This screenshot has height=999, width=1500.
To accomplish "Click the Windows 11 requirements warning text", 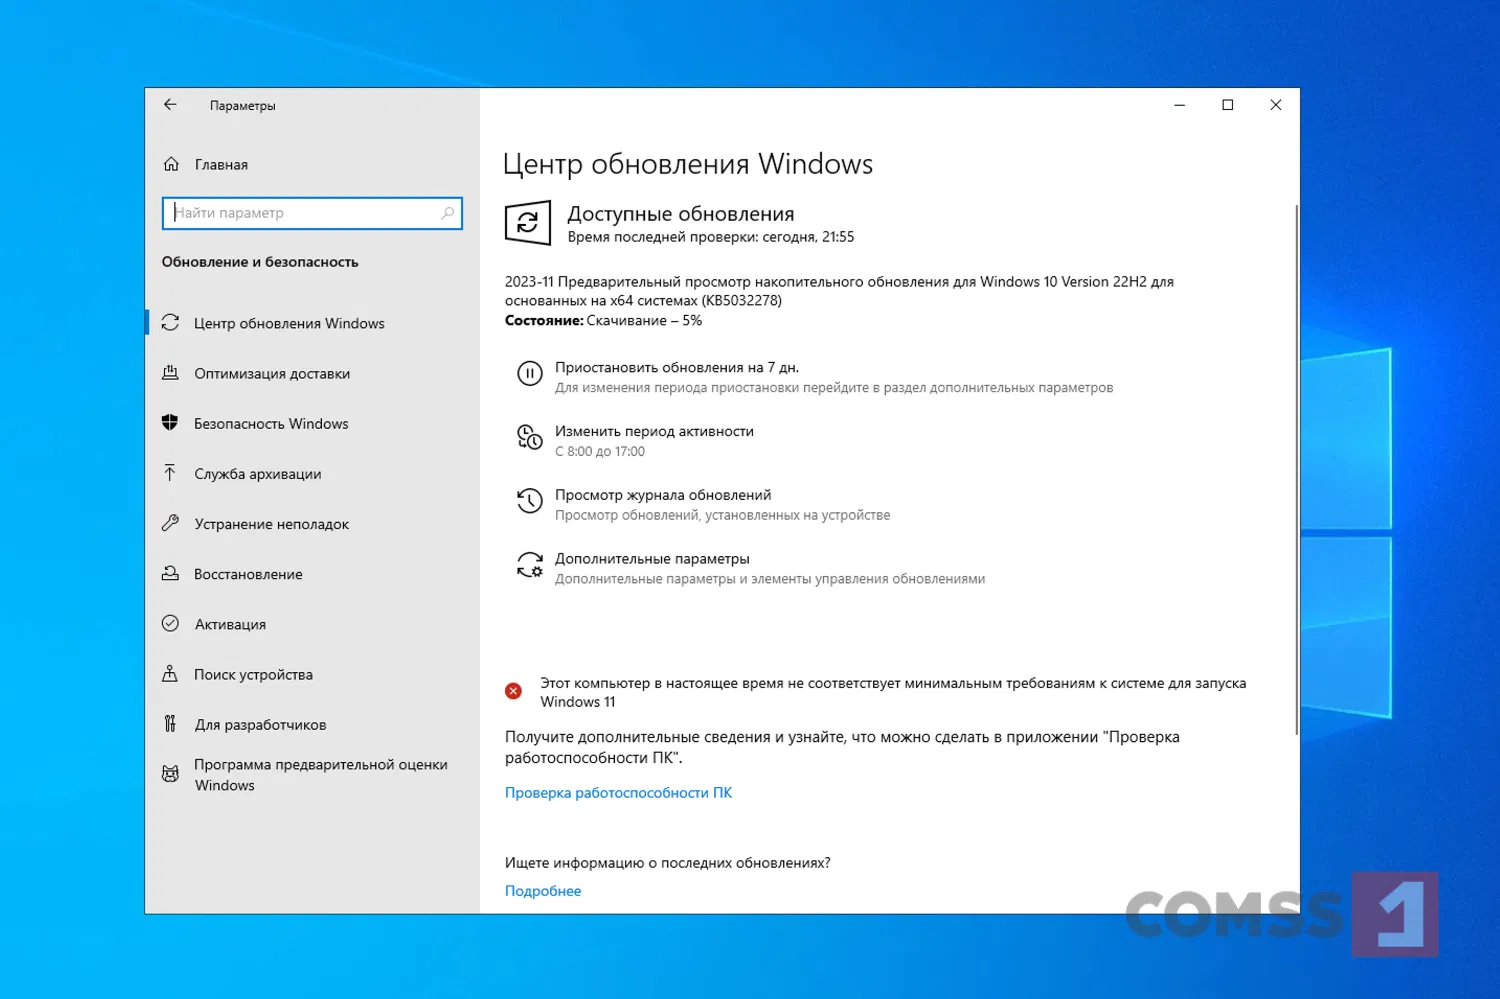I will 893,692.
